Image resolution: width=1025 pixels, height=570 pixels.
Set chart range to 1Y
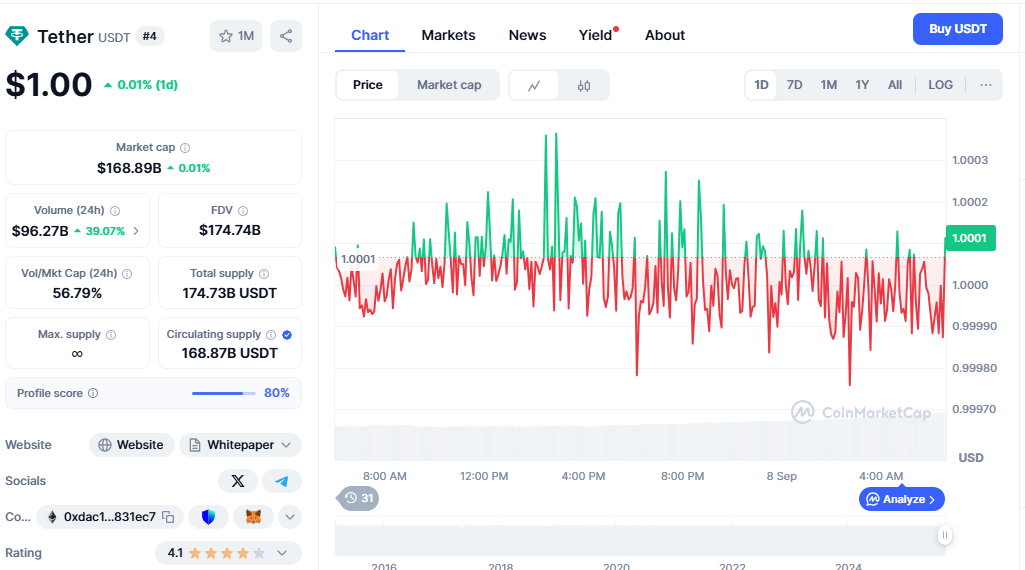point(862,85)
